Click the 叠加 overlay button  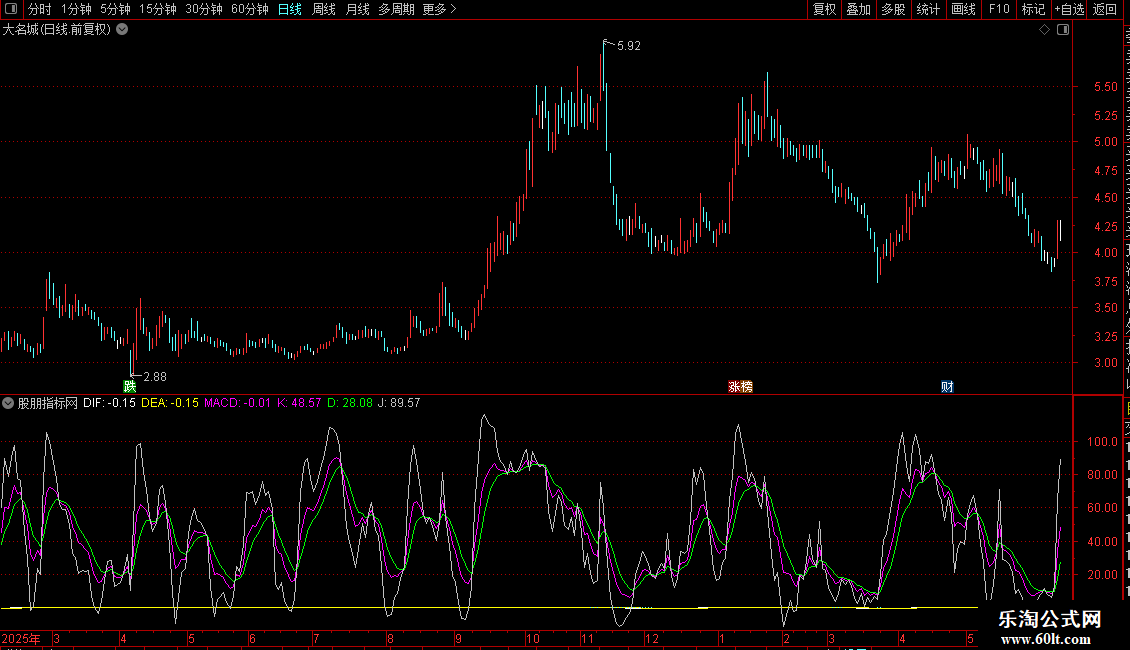[x=859, y=9]
